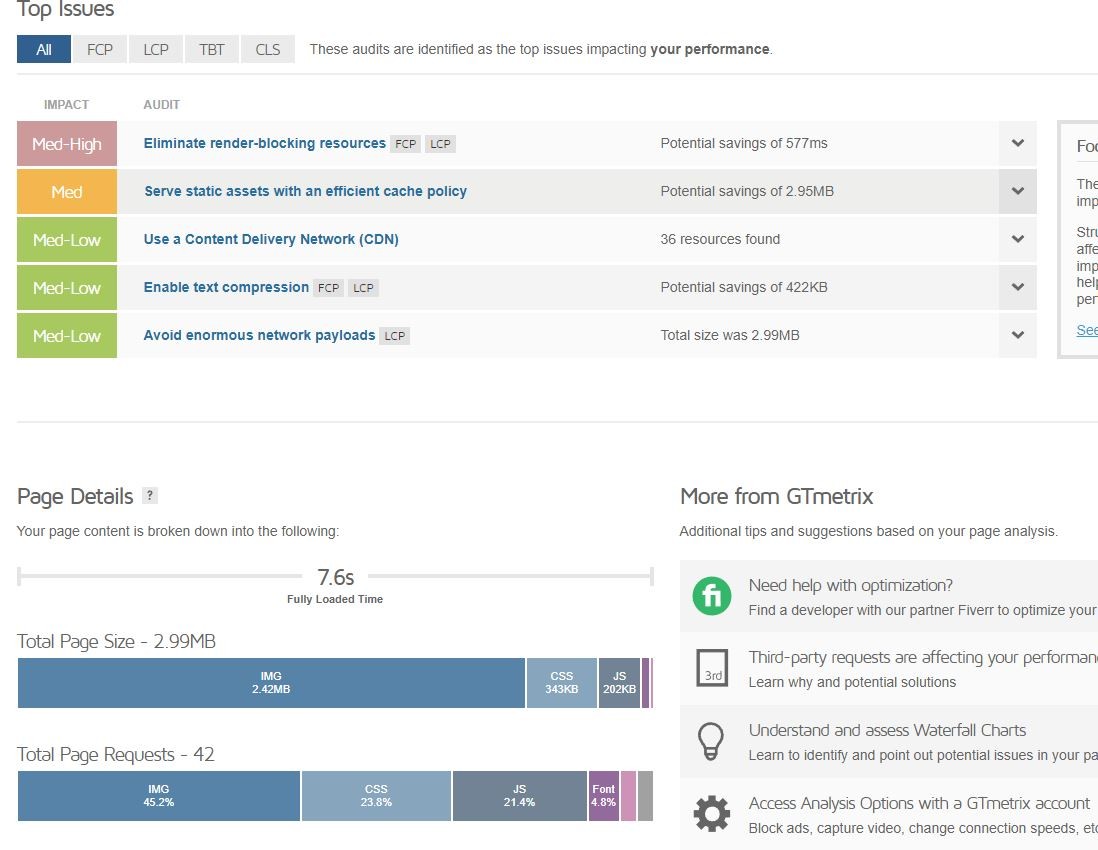Click the Med-Low badge beside text compression
The width and height of the screenshot is (1098, 850).
pyautogui.click(x=67, y=287)
